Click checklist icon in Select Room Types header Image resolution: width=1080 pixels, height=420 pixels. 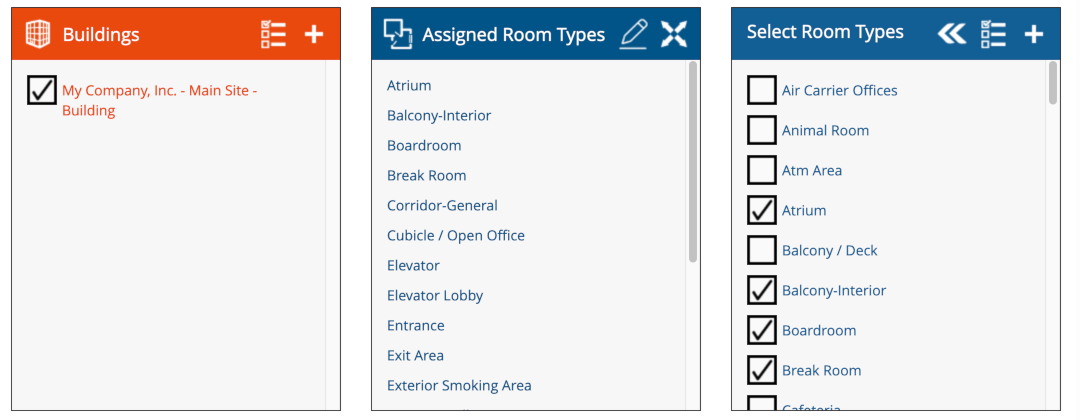[x=993, y=34]
